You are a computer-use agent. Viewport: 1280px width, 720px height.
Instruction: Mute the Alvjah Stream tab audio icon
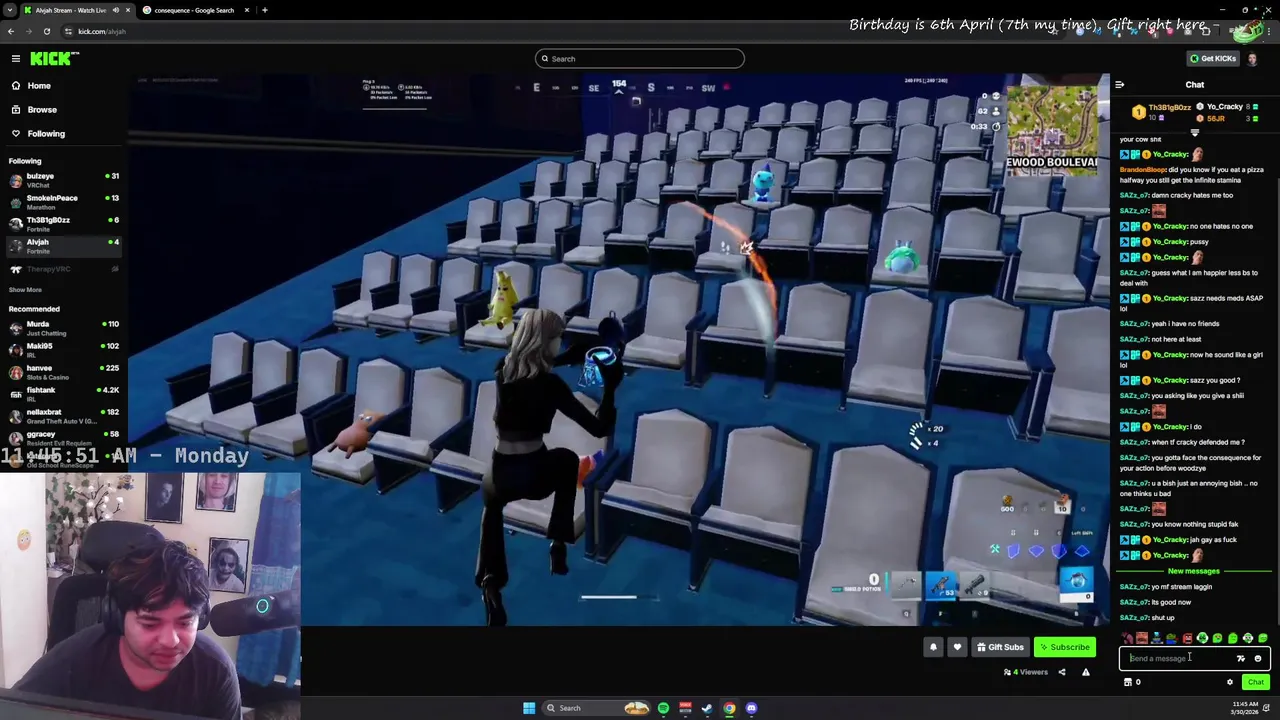coord(116,10)
